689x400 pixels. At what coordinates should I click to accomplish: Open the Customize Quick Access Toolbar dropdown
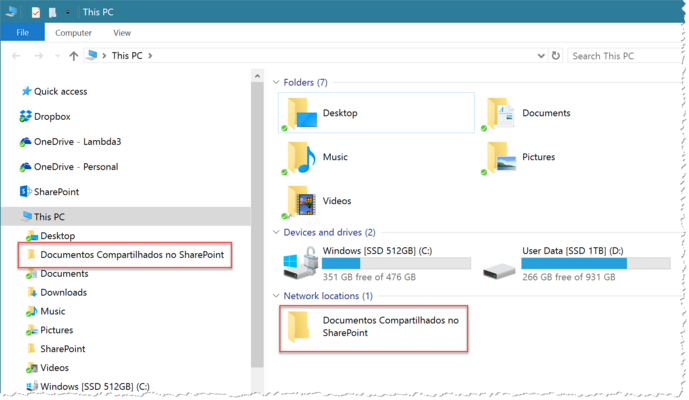(x=67, y=13)
